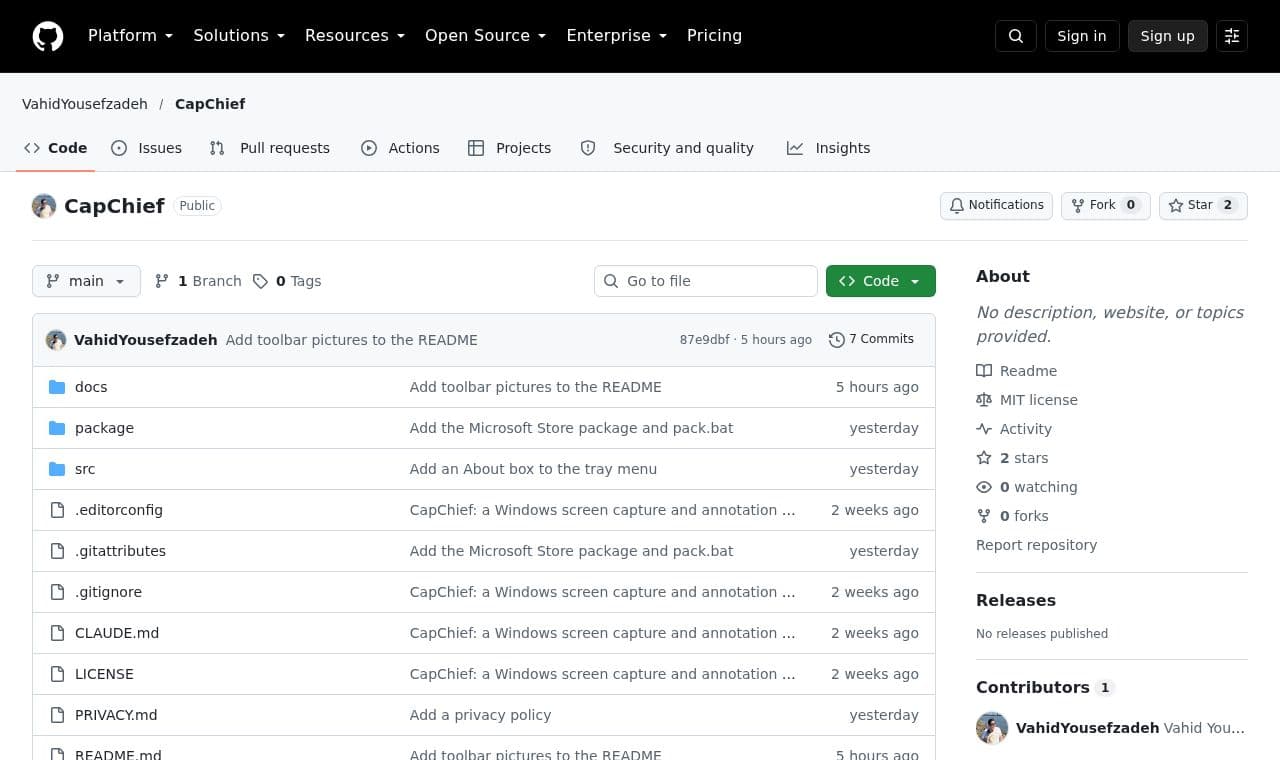Image resolution: width=1280 pixels, height=760 pixels.
Task: Star the repository with Star button
Action: (x=1203, y=205)
